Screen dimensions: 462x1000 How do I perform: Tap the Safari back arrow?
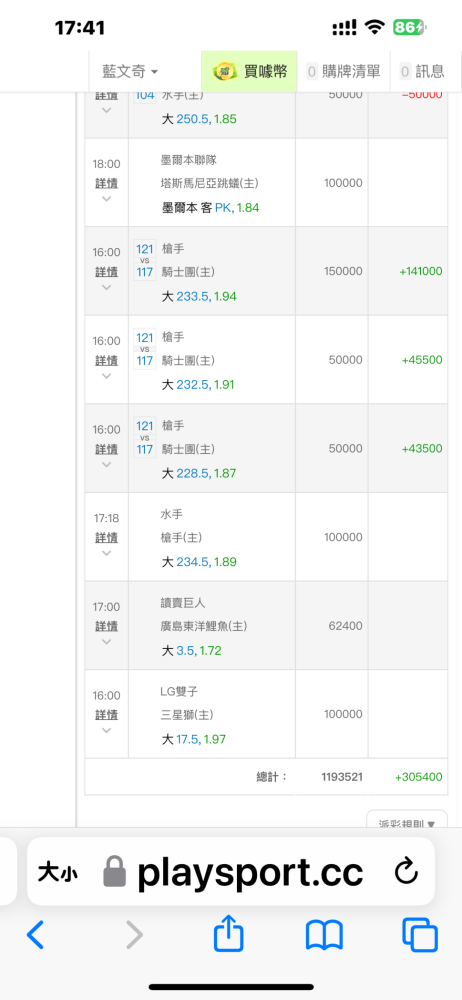(36, 935)
